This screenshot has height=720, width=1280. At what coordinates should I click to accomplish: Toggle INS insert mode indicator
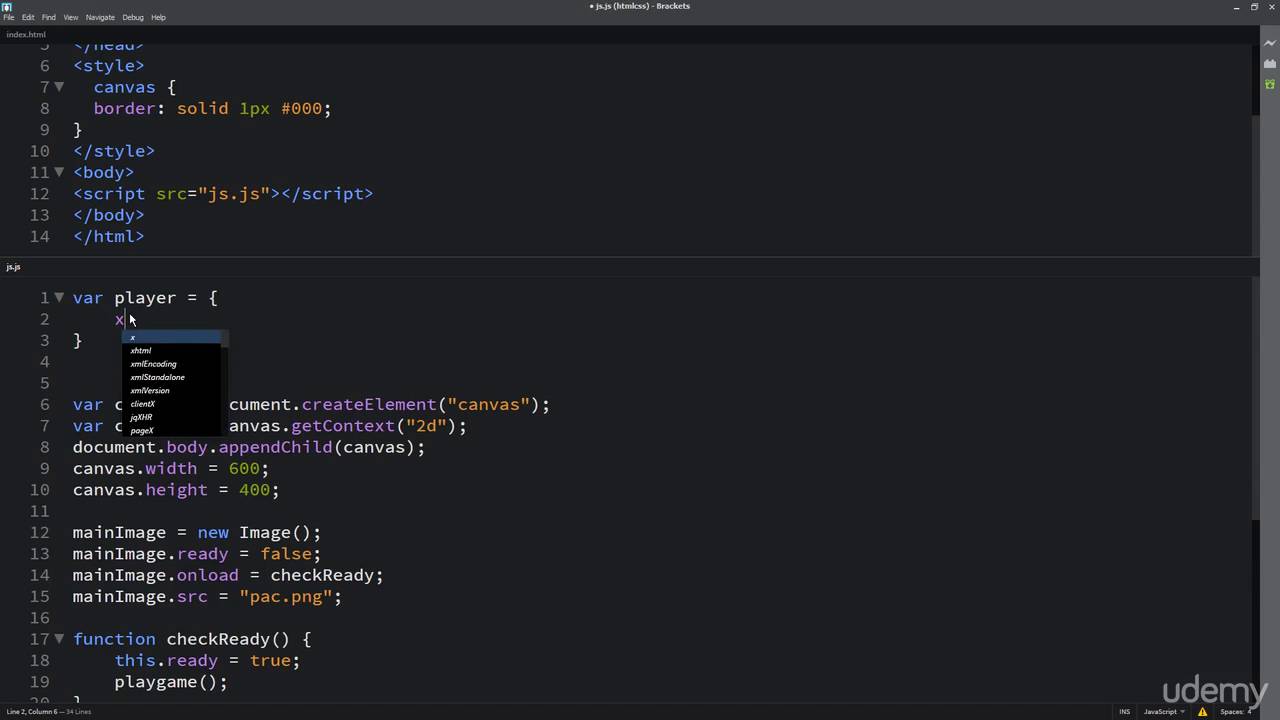[x=1125, y=711]
